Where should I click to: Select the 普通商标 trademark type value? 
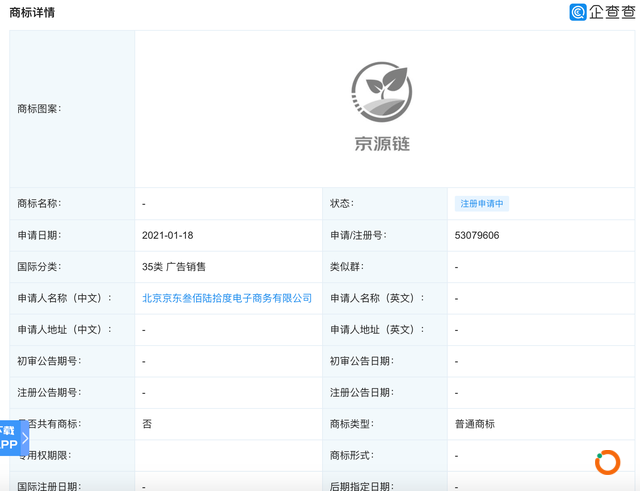point(475,424)
